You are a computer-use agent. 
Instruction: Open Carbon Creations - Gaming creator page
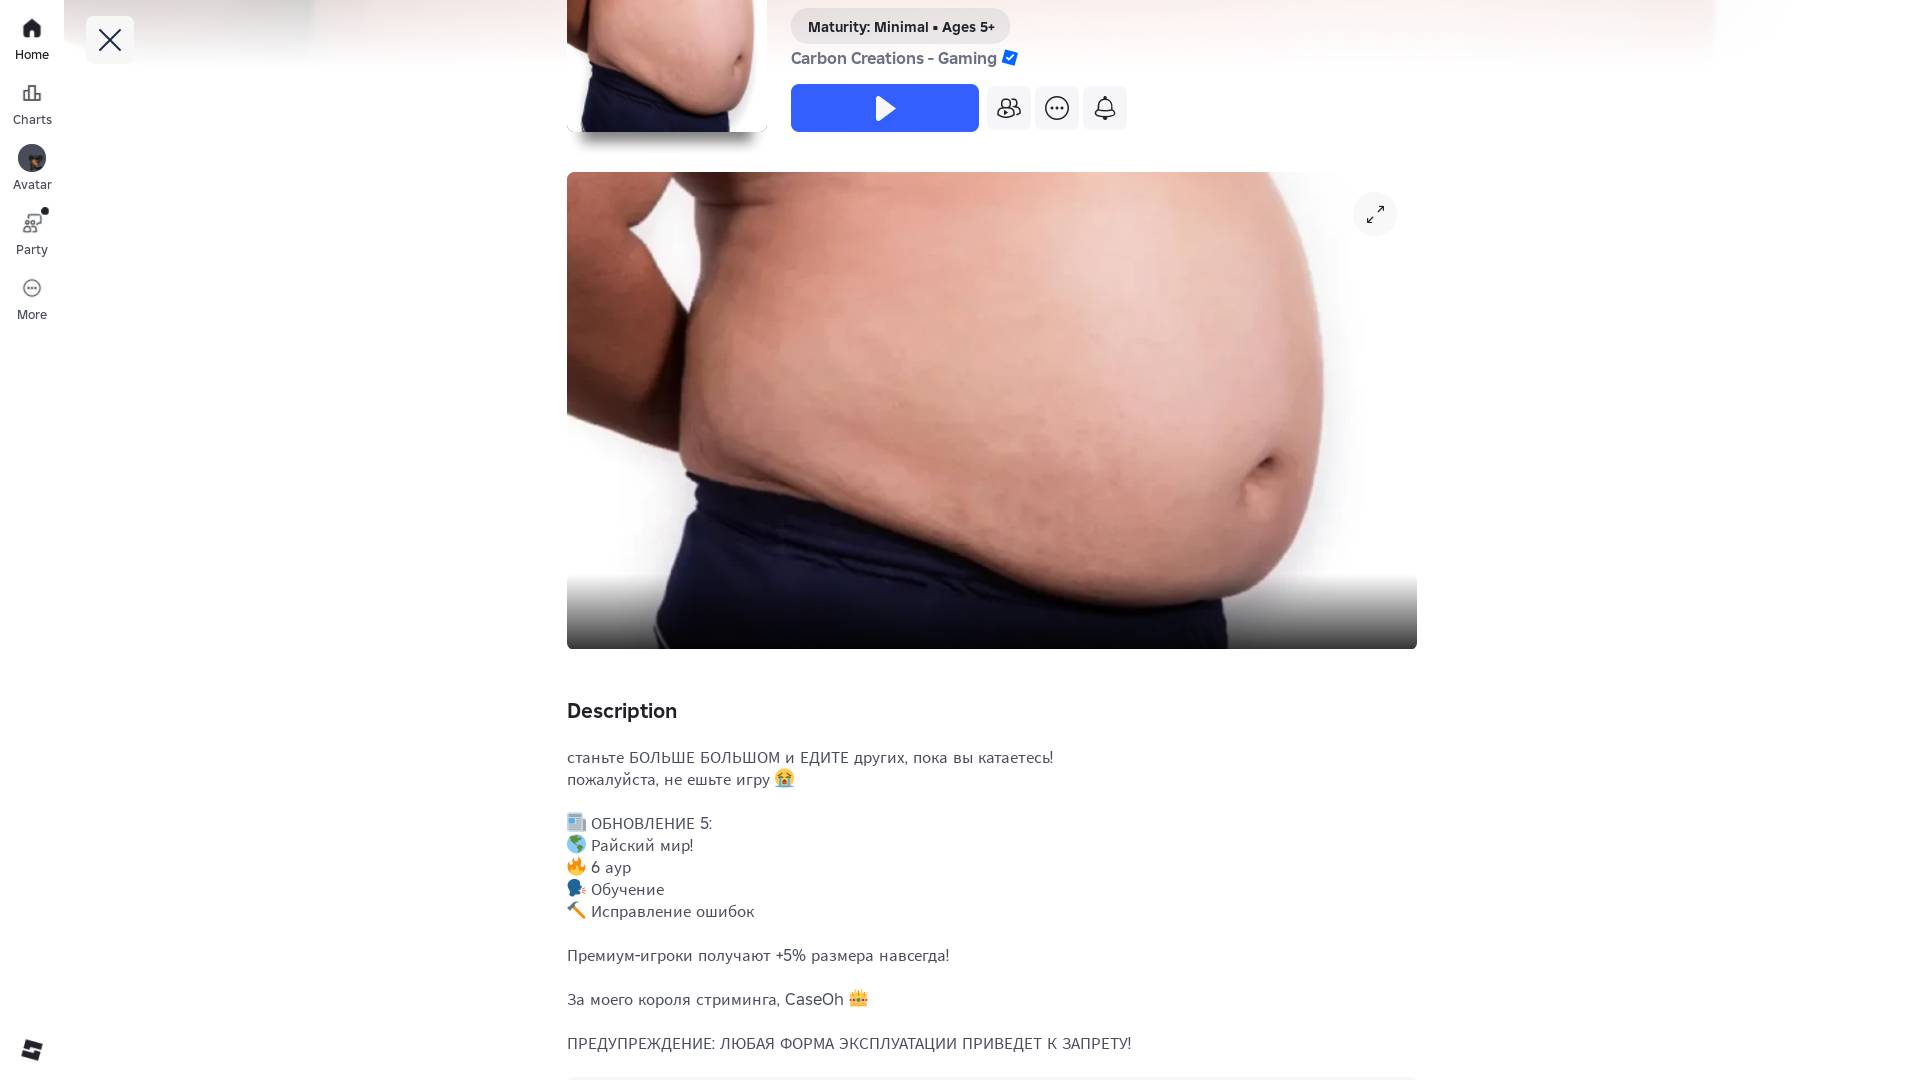point(894,58)
